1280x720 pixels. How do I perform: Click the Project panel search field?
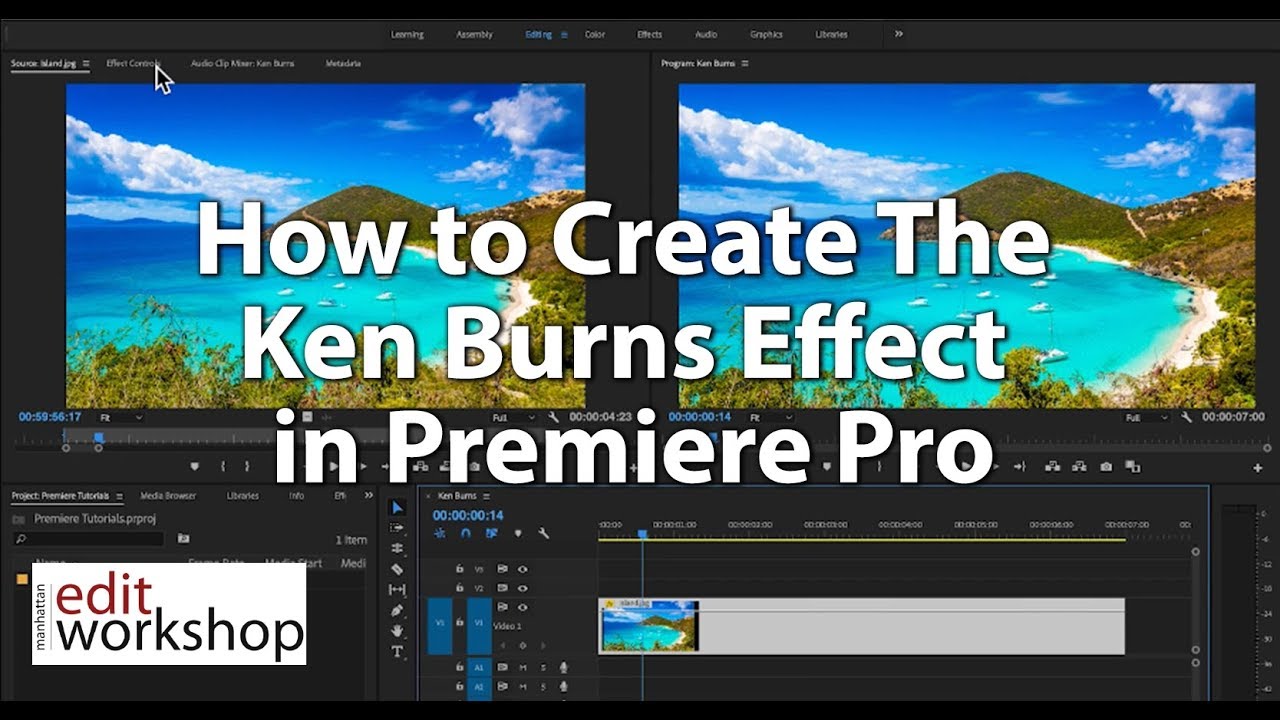89,539
